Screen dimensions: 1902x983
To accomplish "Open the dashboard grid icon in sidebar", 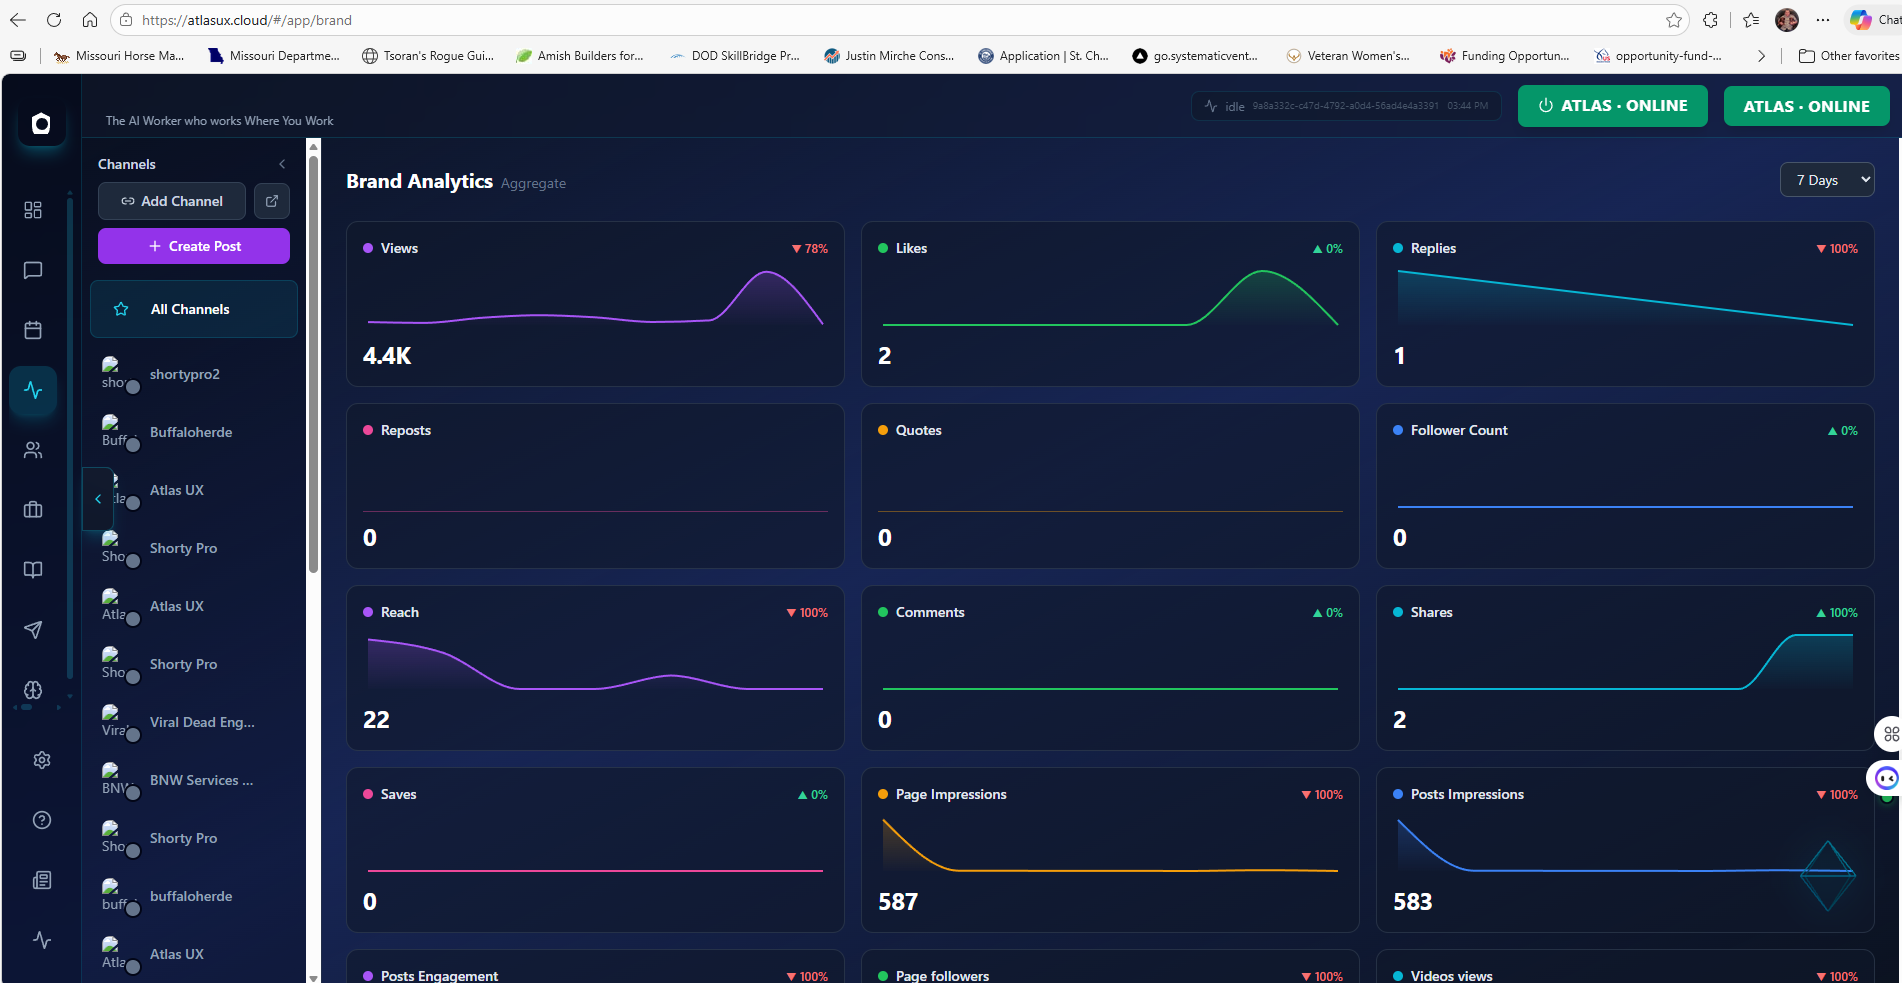I will pos(33,210).
